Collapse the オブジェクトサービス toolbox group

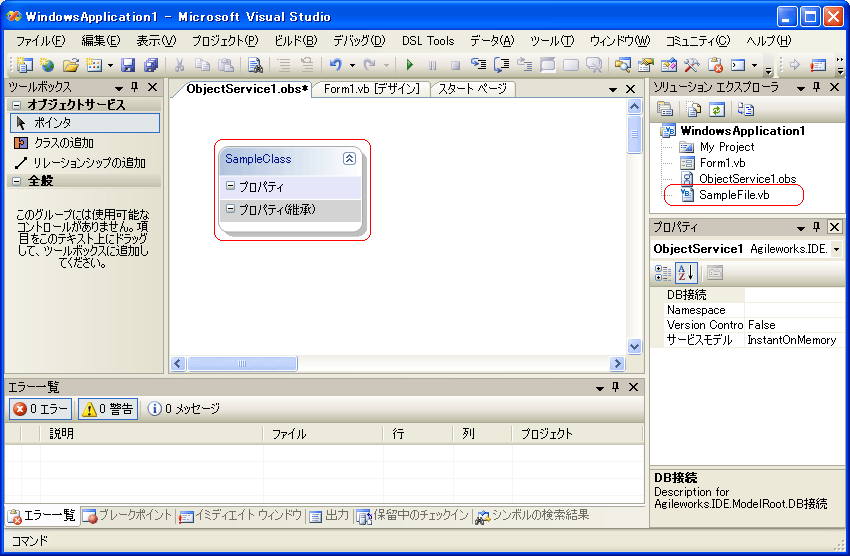(16, 105)
